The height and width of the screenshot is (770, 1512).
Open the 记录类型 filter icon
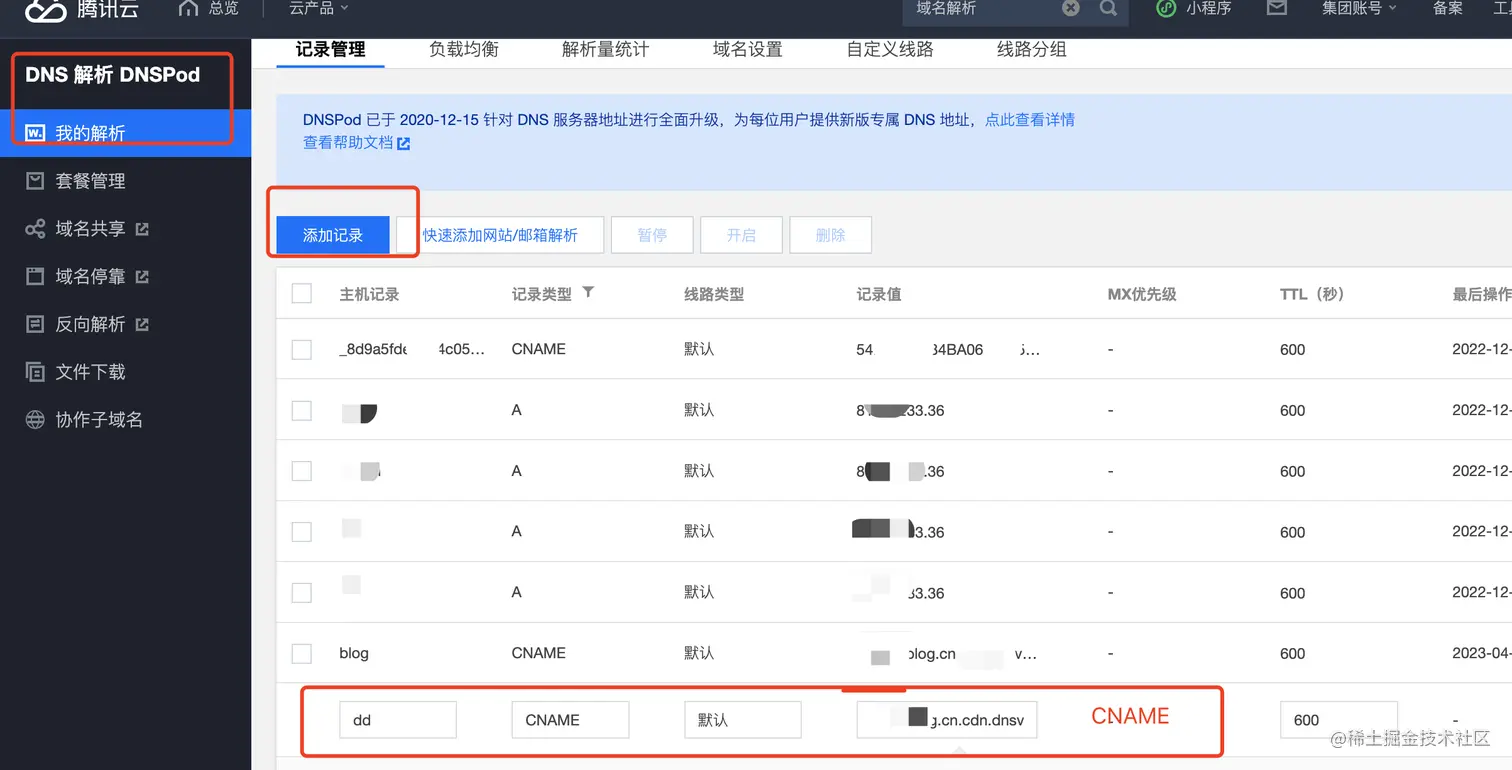click(589, 292)
